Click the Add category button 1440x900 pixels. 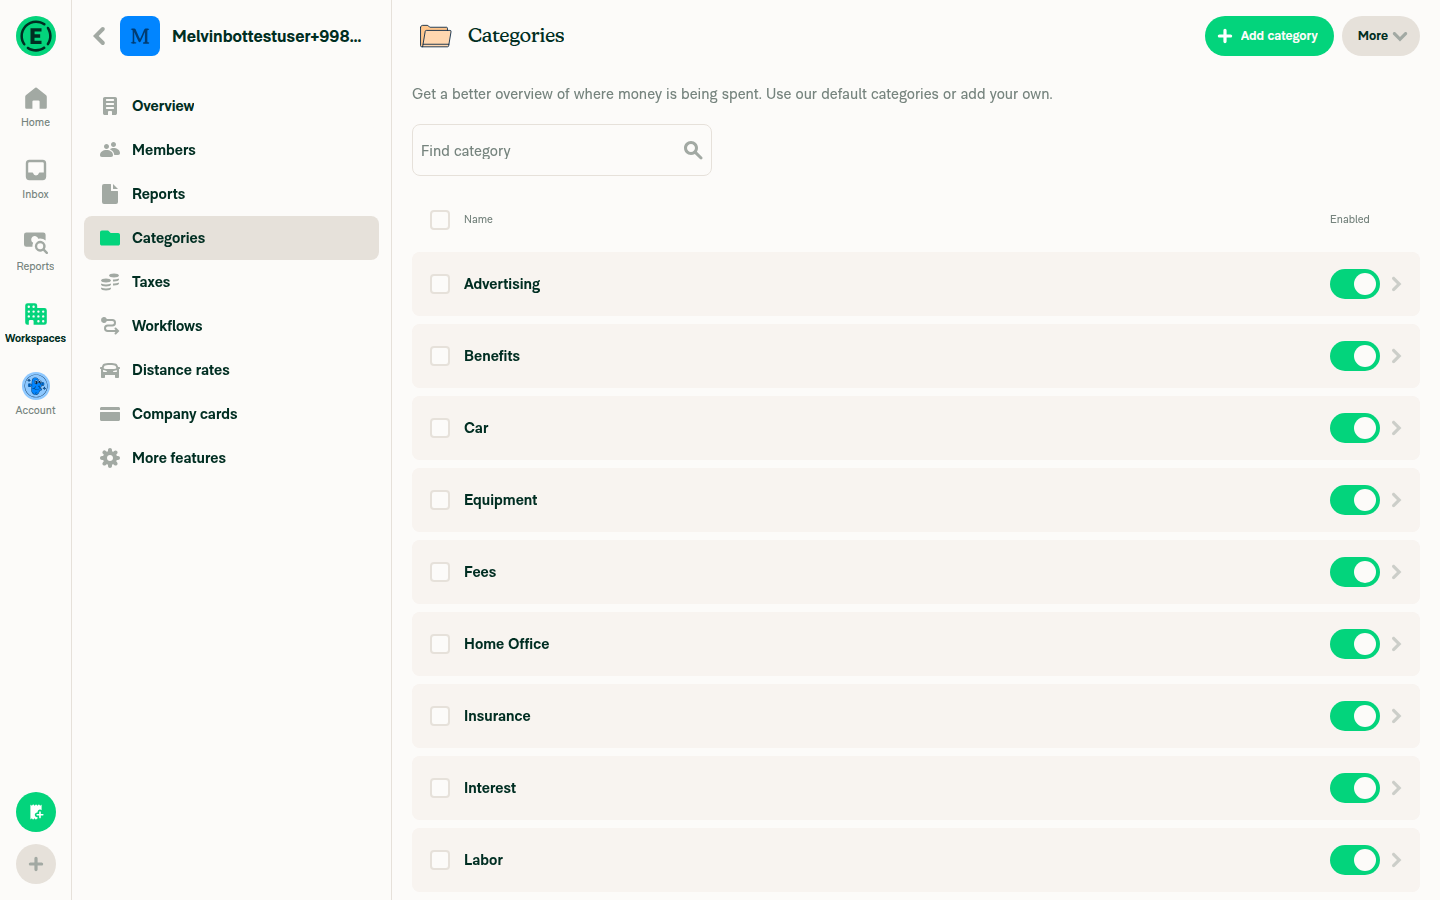(1269, 35)
